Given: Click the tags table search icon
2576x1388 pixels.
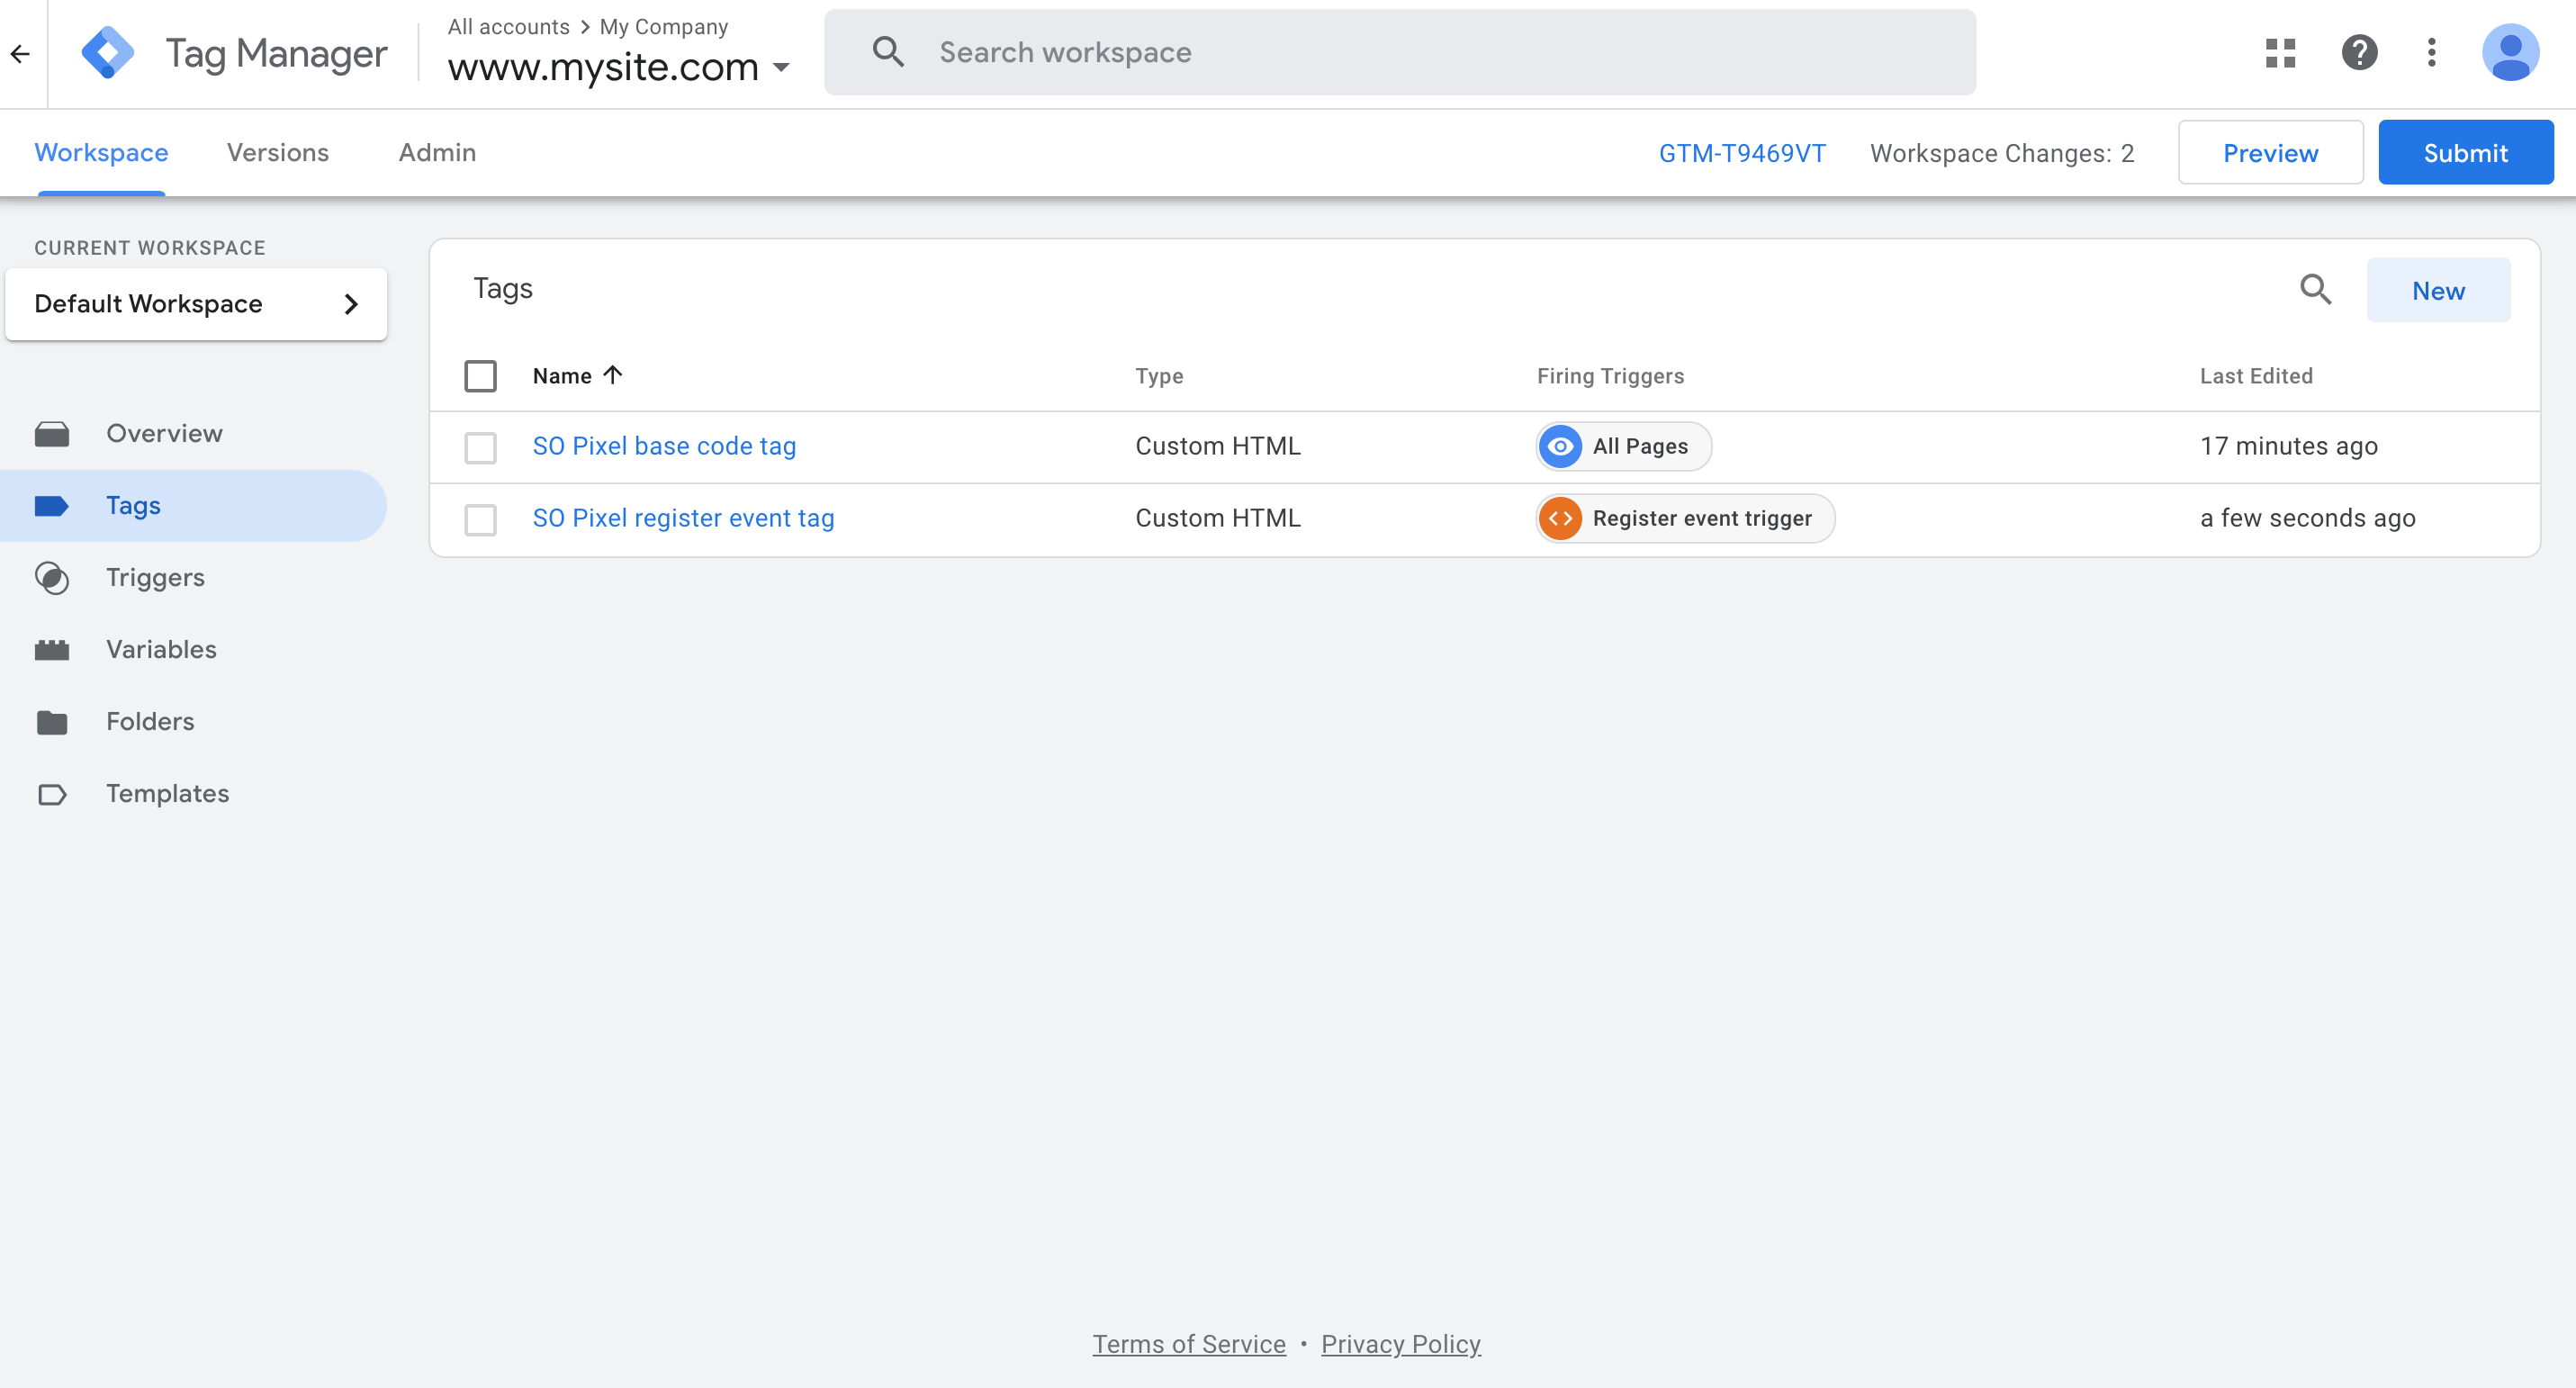Looking at the screenshot, I should click(x=2315, y=290).
